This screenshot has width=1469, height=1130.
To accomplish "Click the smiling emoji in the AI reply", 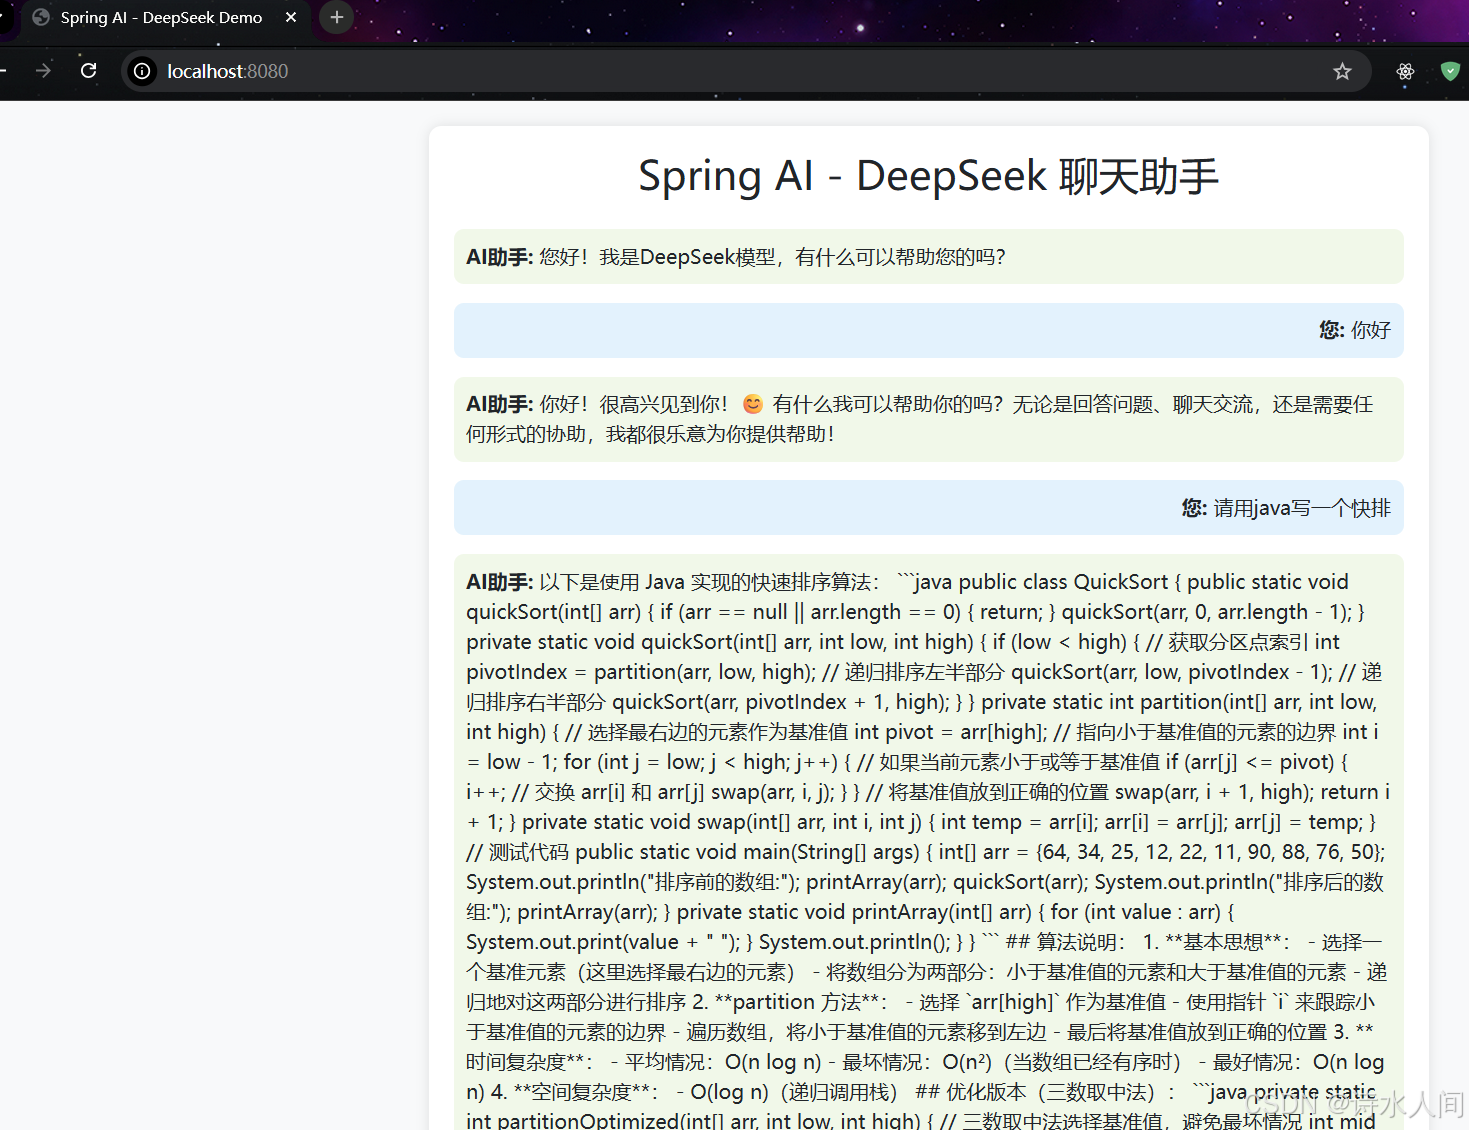I will click(x=752, y=404).
